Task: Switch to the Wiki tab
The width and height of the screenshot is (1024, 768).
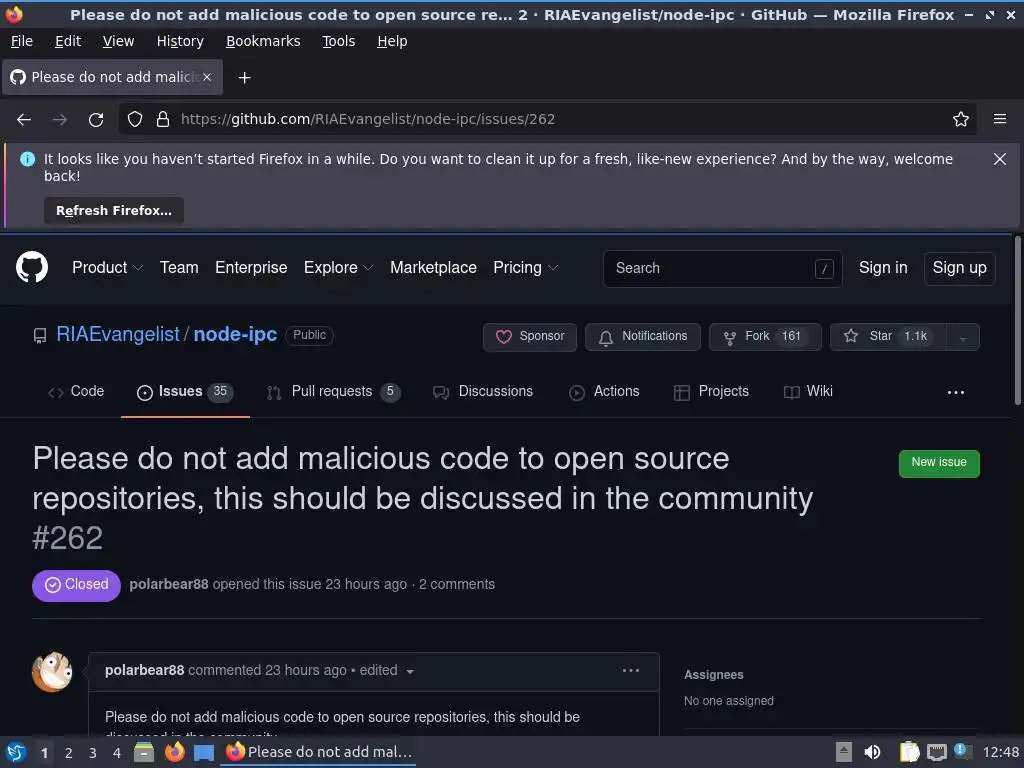Action: pyautogui.click(x=808, y=392)
